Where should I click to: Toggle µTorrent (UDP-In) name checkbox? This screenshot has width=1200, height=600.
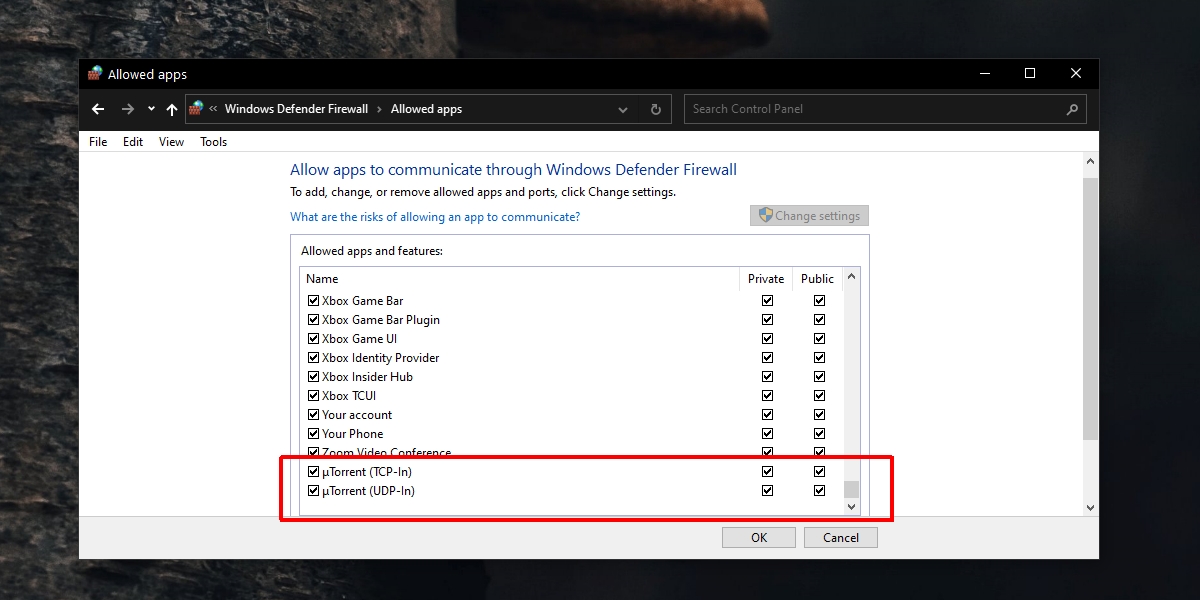(313, 491)
